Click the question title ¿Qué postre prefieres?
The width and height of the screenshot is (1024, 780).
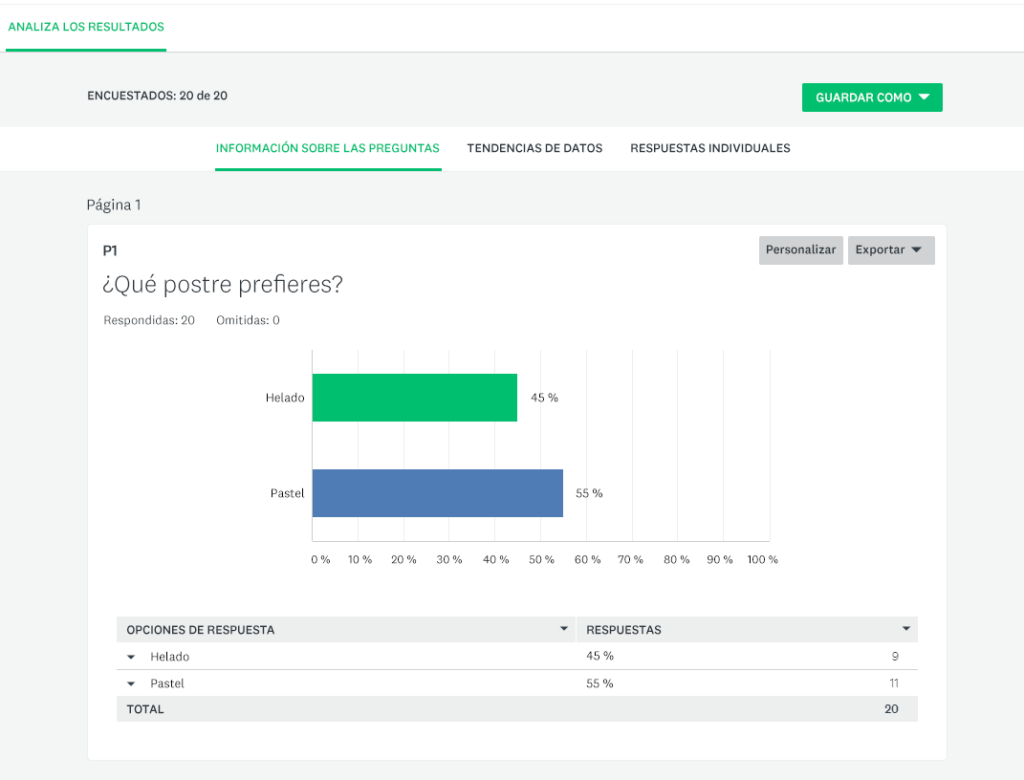[223, 285]
